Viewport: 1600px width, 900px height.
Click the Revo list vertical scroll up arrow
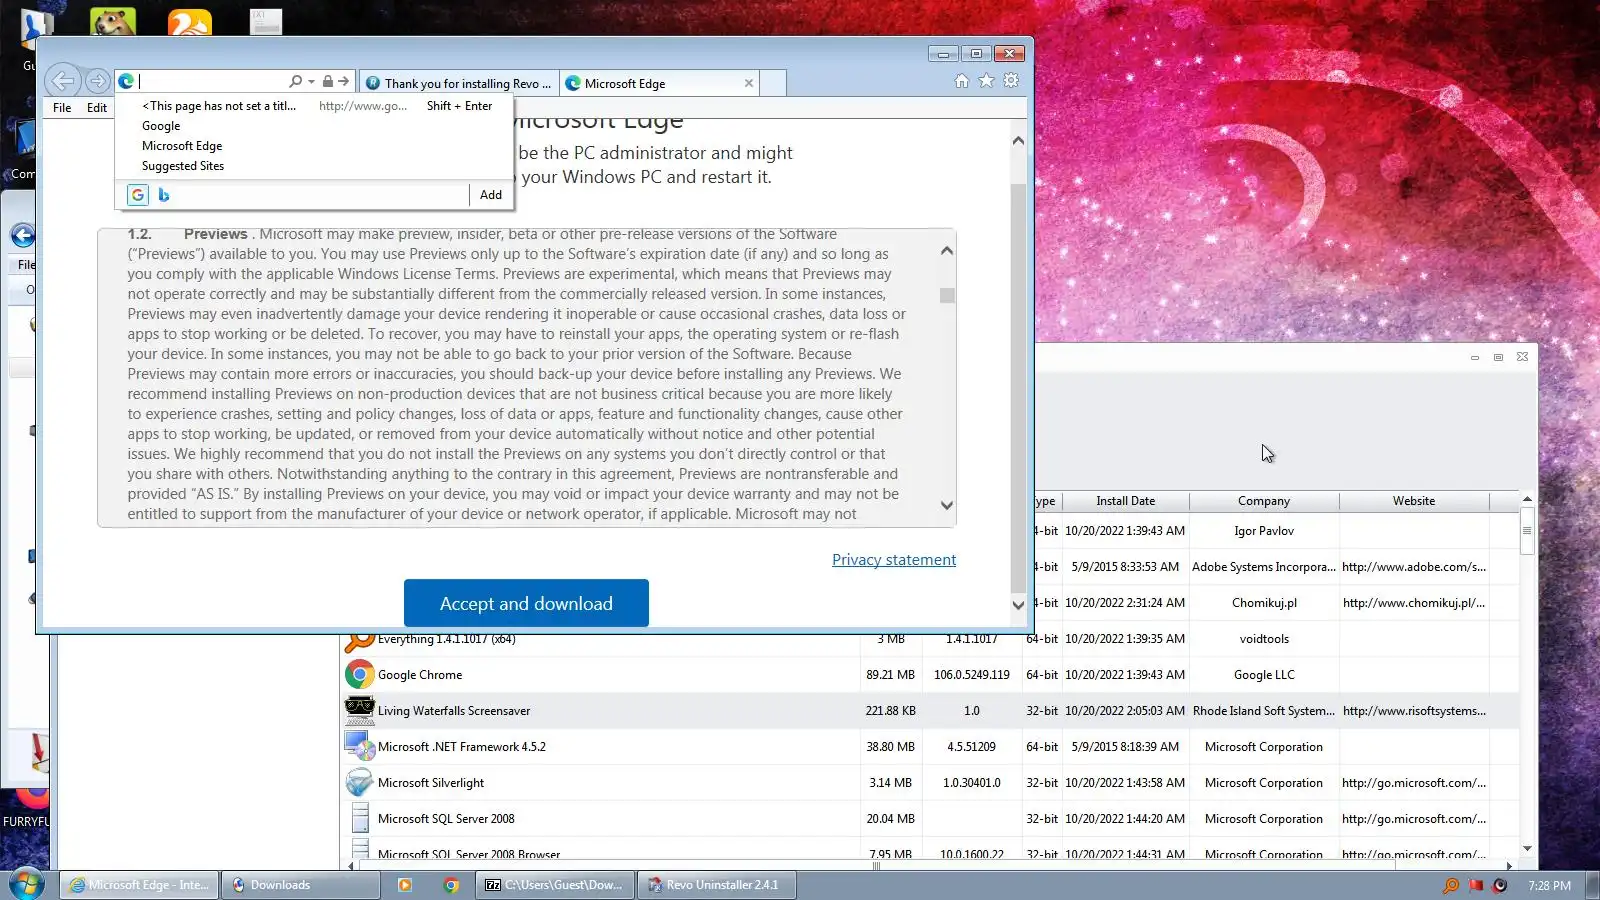click(x=1527, y=499)
